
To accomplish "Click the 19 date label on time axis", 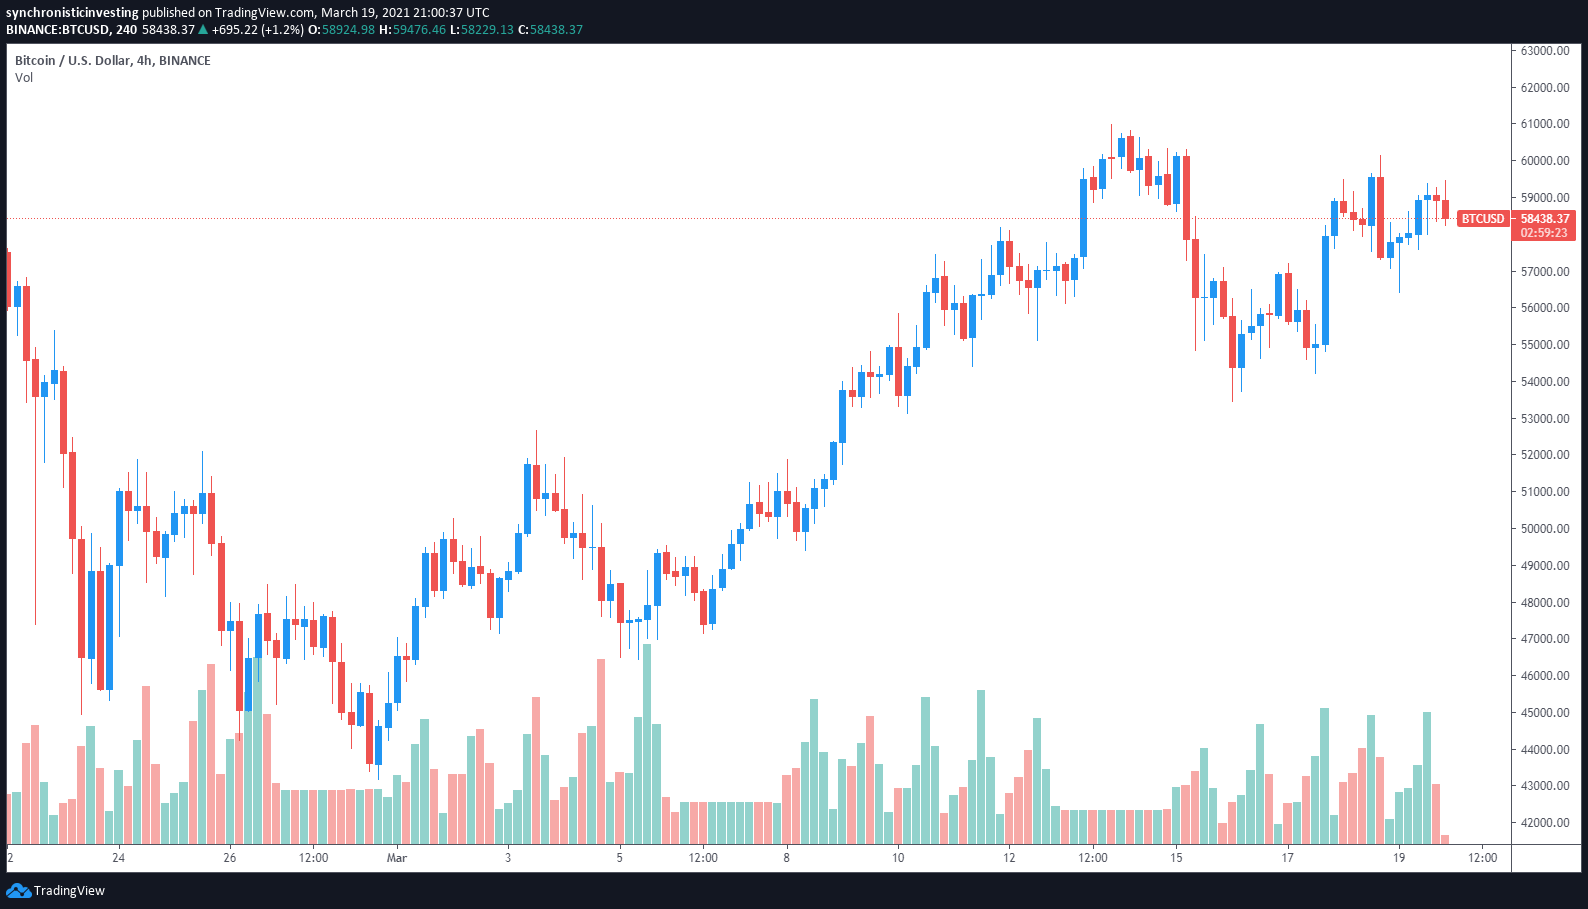I will [1399, 857].
